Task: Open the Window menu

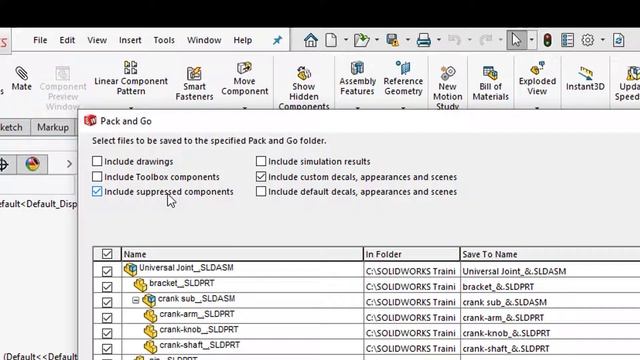Action: 204,40
